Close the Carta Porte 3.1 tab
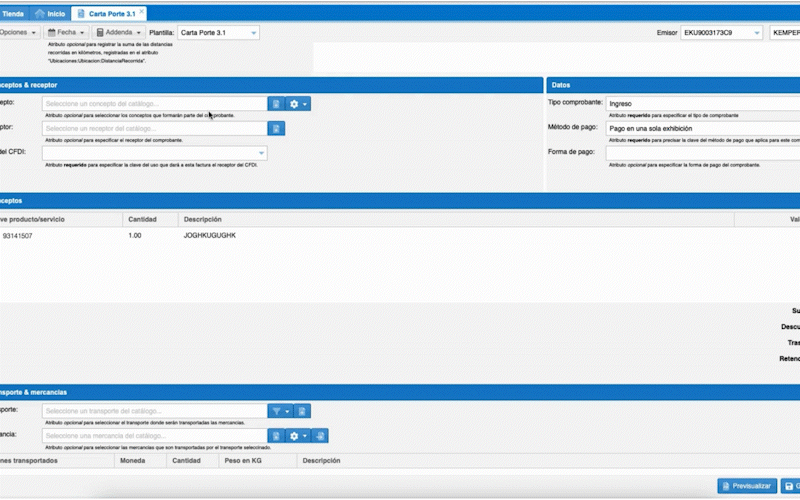 click(x=140, y=13)
